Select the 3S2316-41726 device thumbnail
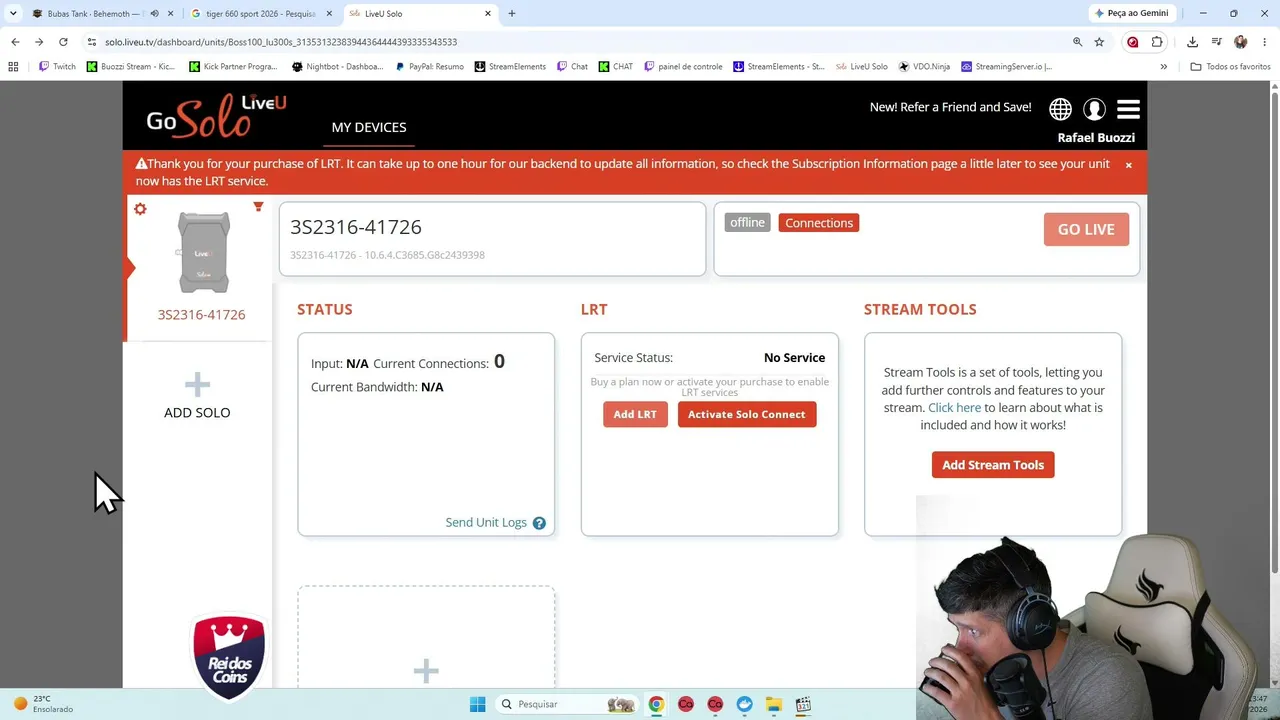Viewport: 1280px width, 720px height. coord(203,253)
